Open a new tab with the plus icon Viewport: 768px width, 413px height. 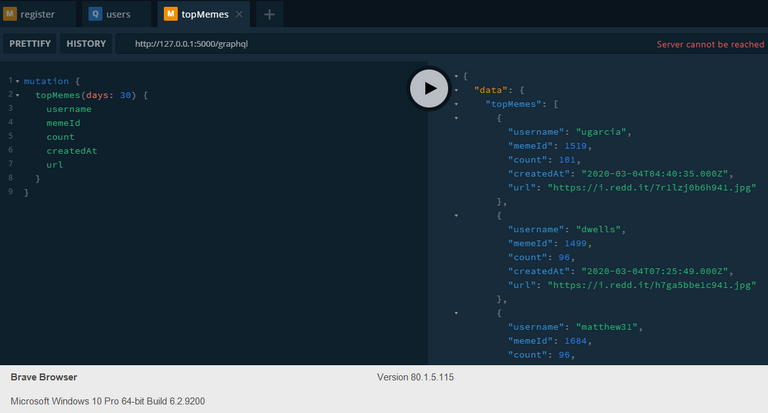pos(269,14)
